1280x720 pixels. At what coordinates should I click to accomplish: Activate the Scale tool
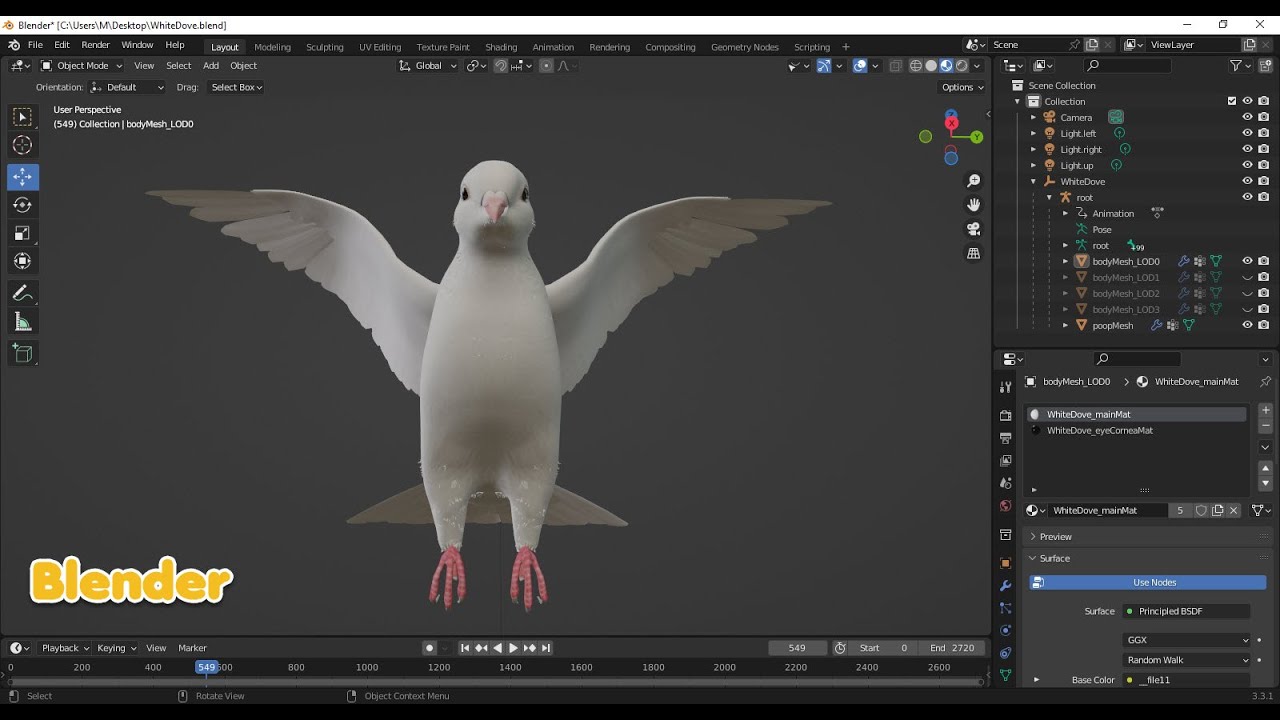point(22,233)
